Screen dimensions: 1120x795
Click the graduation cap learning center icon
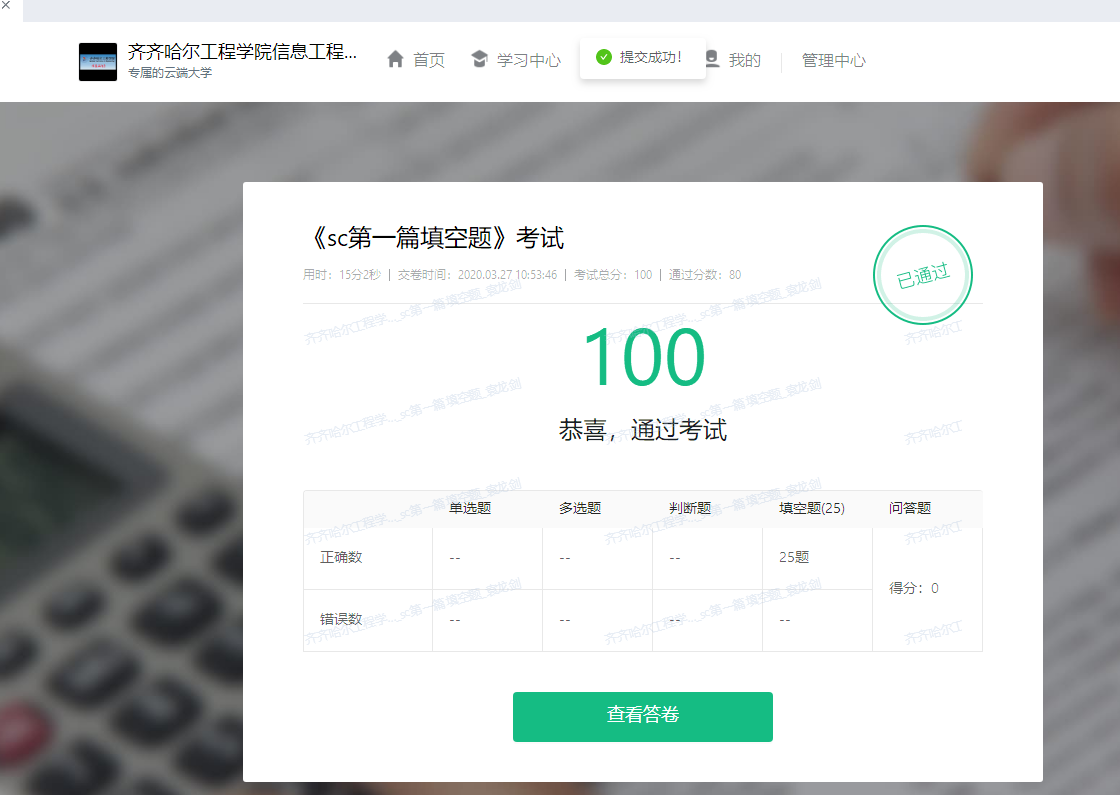tap(479, 59)
